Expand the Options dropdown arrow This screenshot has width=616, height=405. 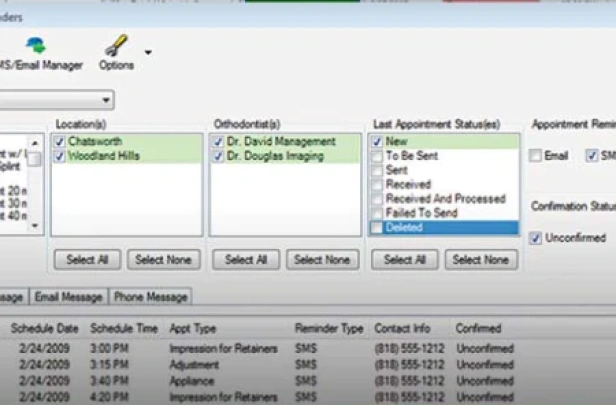[x=148, y=52]
